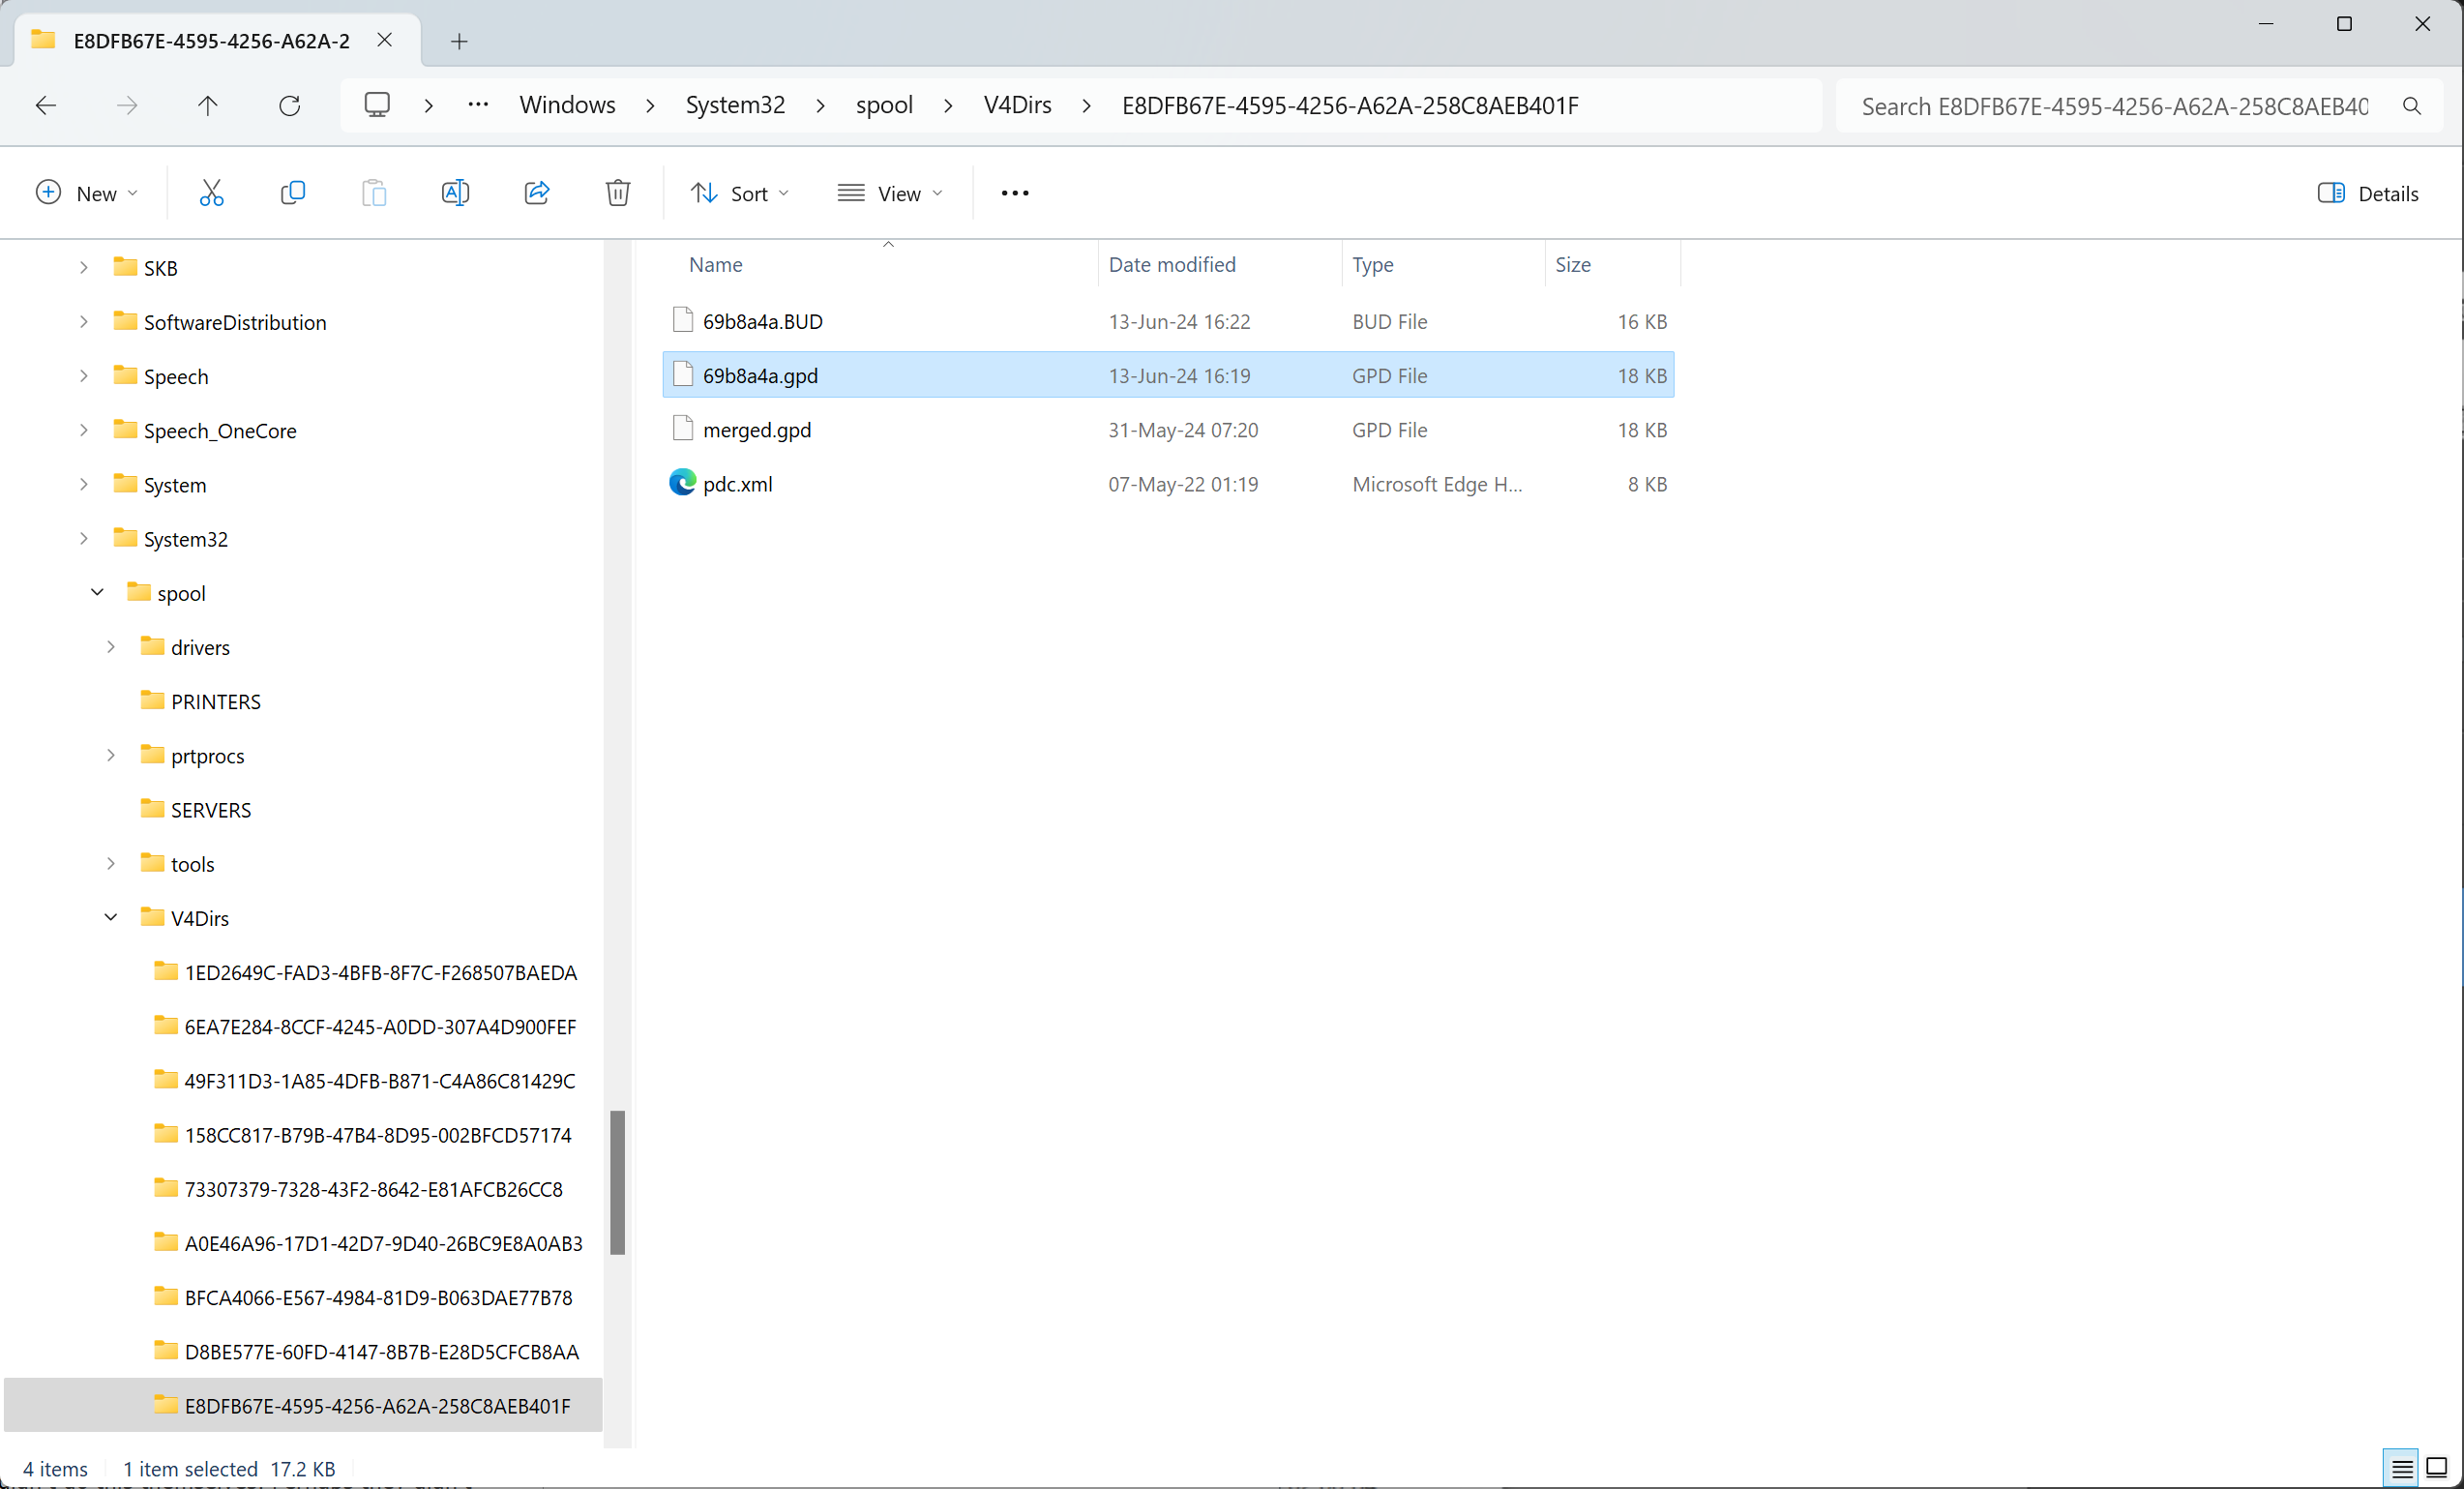Toggle the Details pane
The height and width of the screenshot is (1489, 2464).
pos(2367,193)
